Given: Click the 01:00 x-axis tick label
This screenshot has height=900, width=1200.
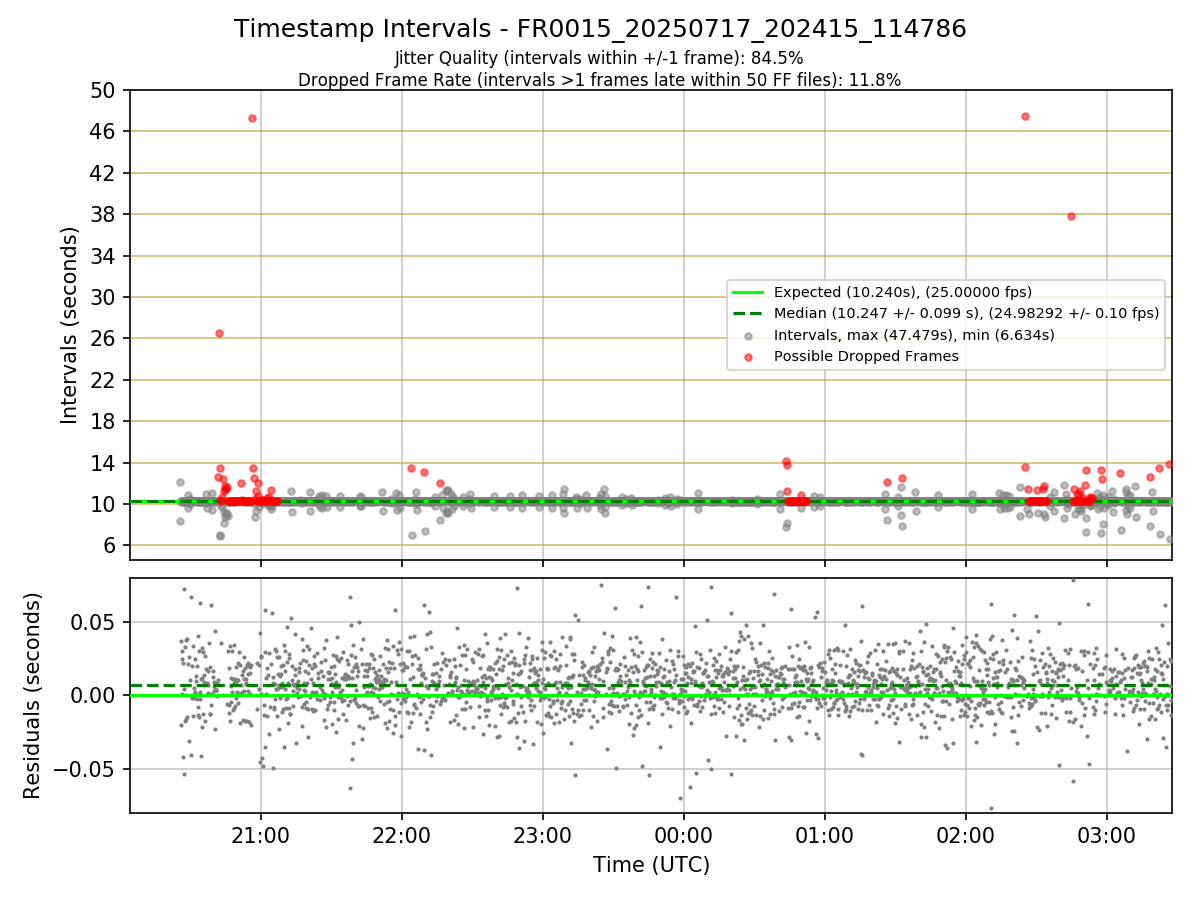Looking at the screenshot, I should [825, 834].
